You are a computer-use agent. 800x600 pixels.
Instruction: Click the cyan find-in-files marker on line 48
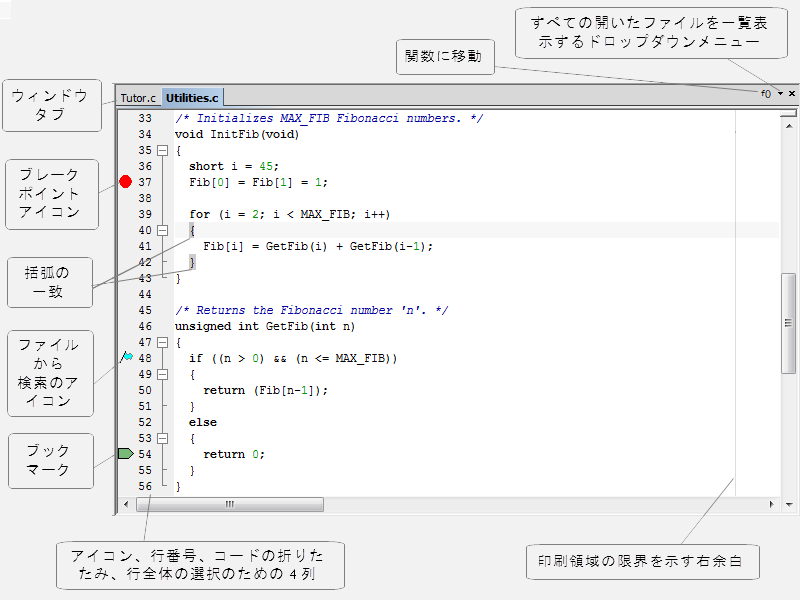(126, 358)
